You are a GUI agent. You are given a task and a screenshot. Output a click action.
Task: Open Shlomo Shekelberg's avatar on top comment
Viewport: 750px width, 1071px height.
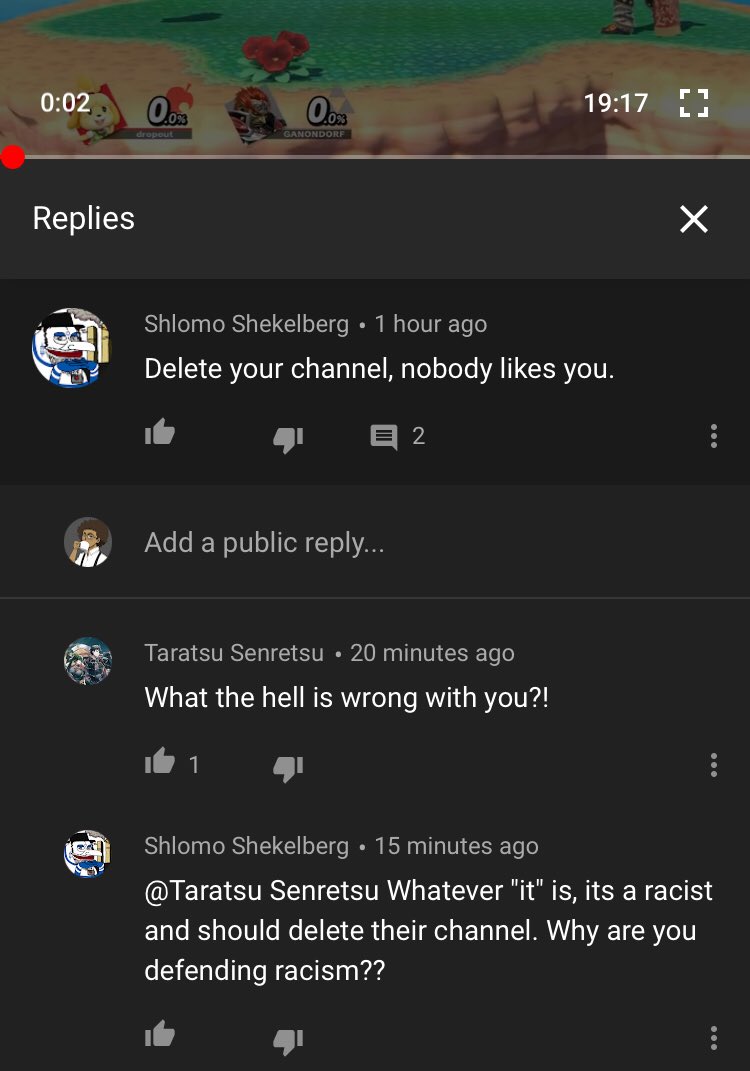click(x=71, y=348)
